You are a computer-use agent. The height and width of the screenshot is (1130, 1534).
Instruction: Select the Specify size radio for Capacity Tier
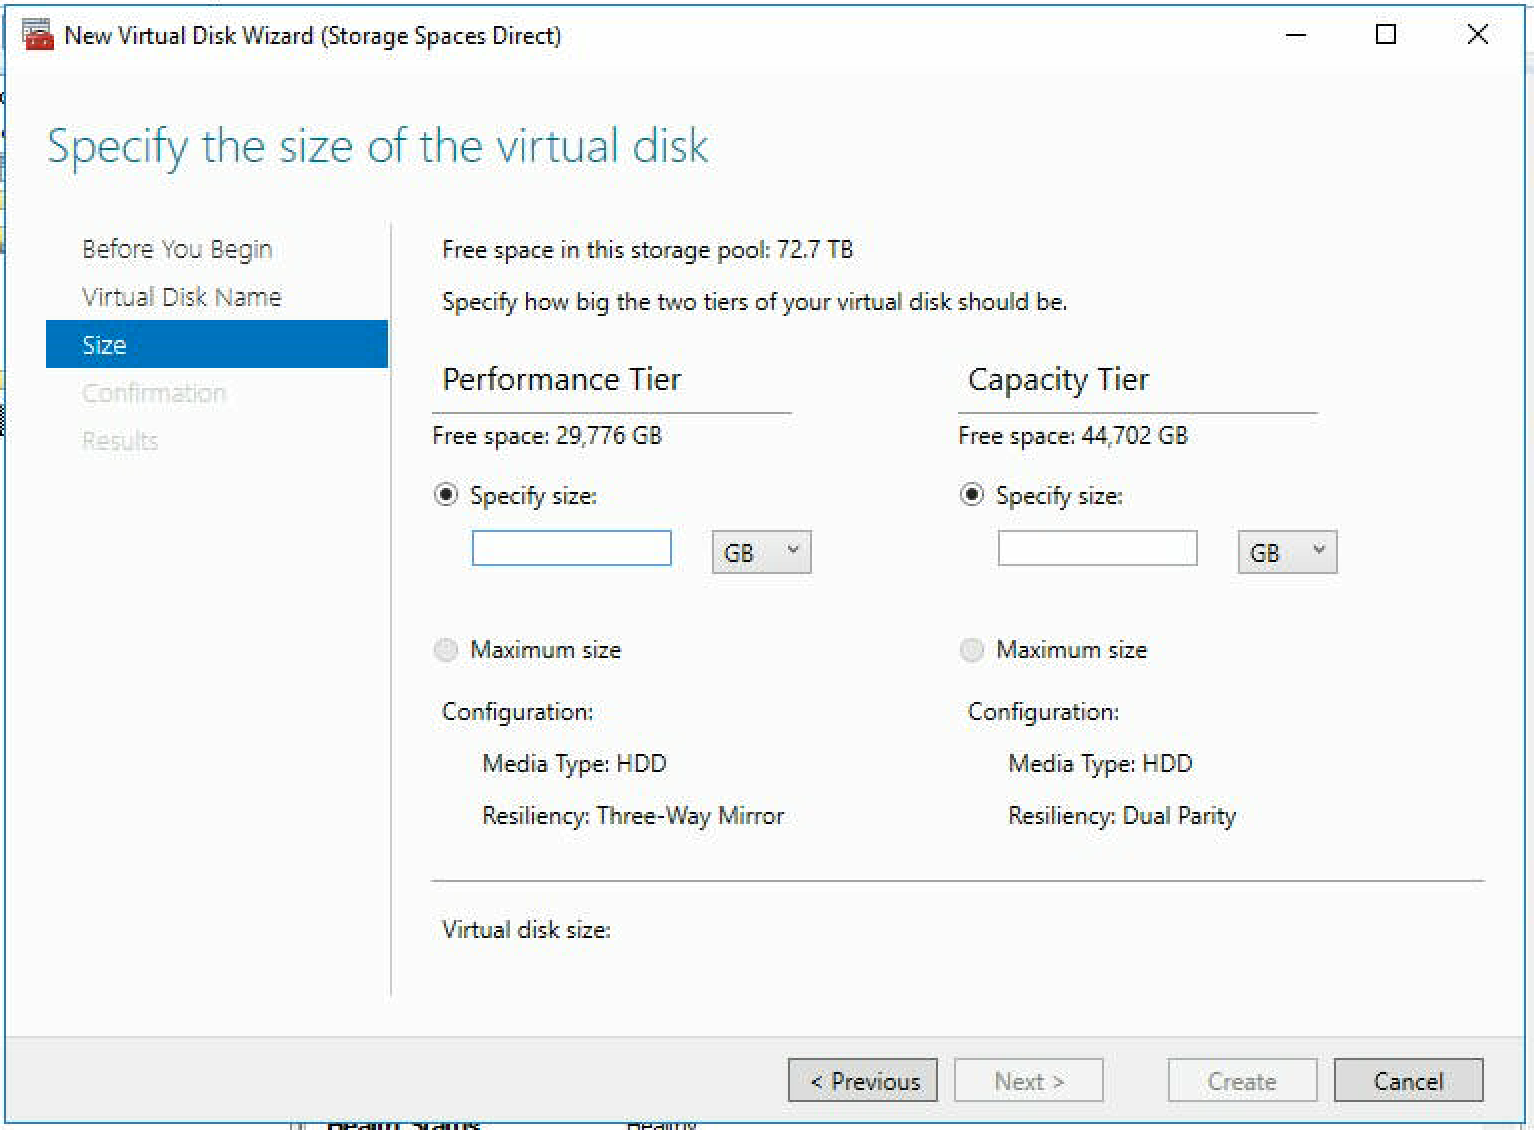(971, 494)
